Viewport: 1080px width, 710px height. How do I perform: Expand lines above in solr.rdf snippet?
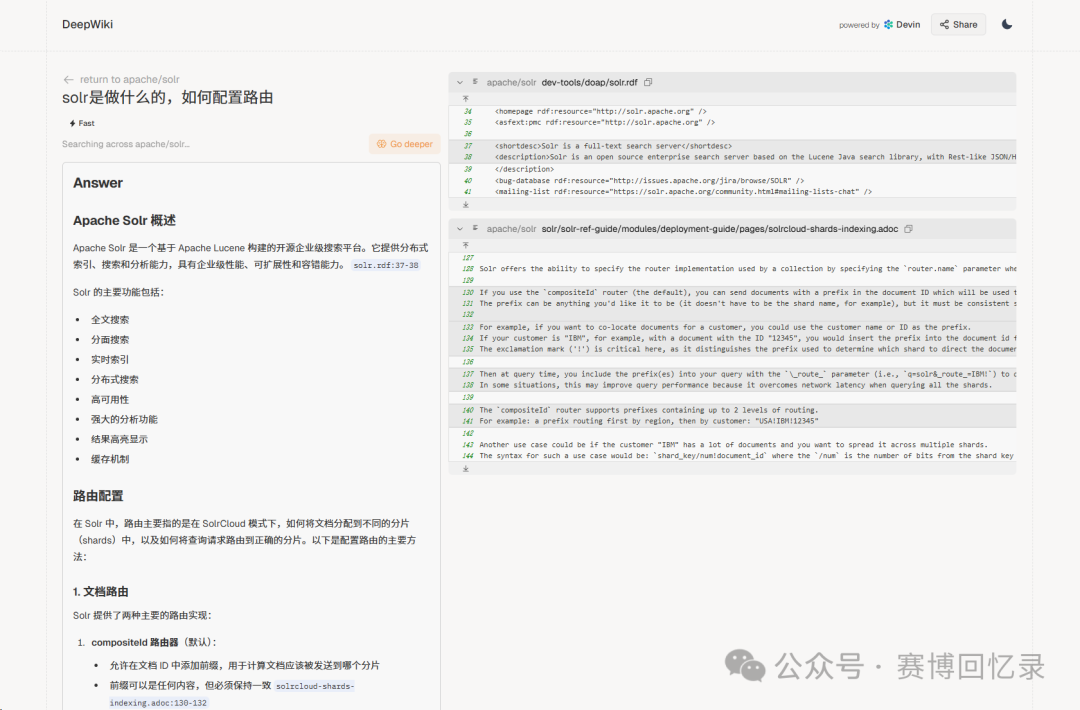coord(466,98)
